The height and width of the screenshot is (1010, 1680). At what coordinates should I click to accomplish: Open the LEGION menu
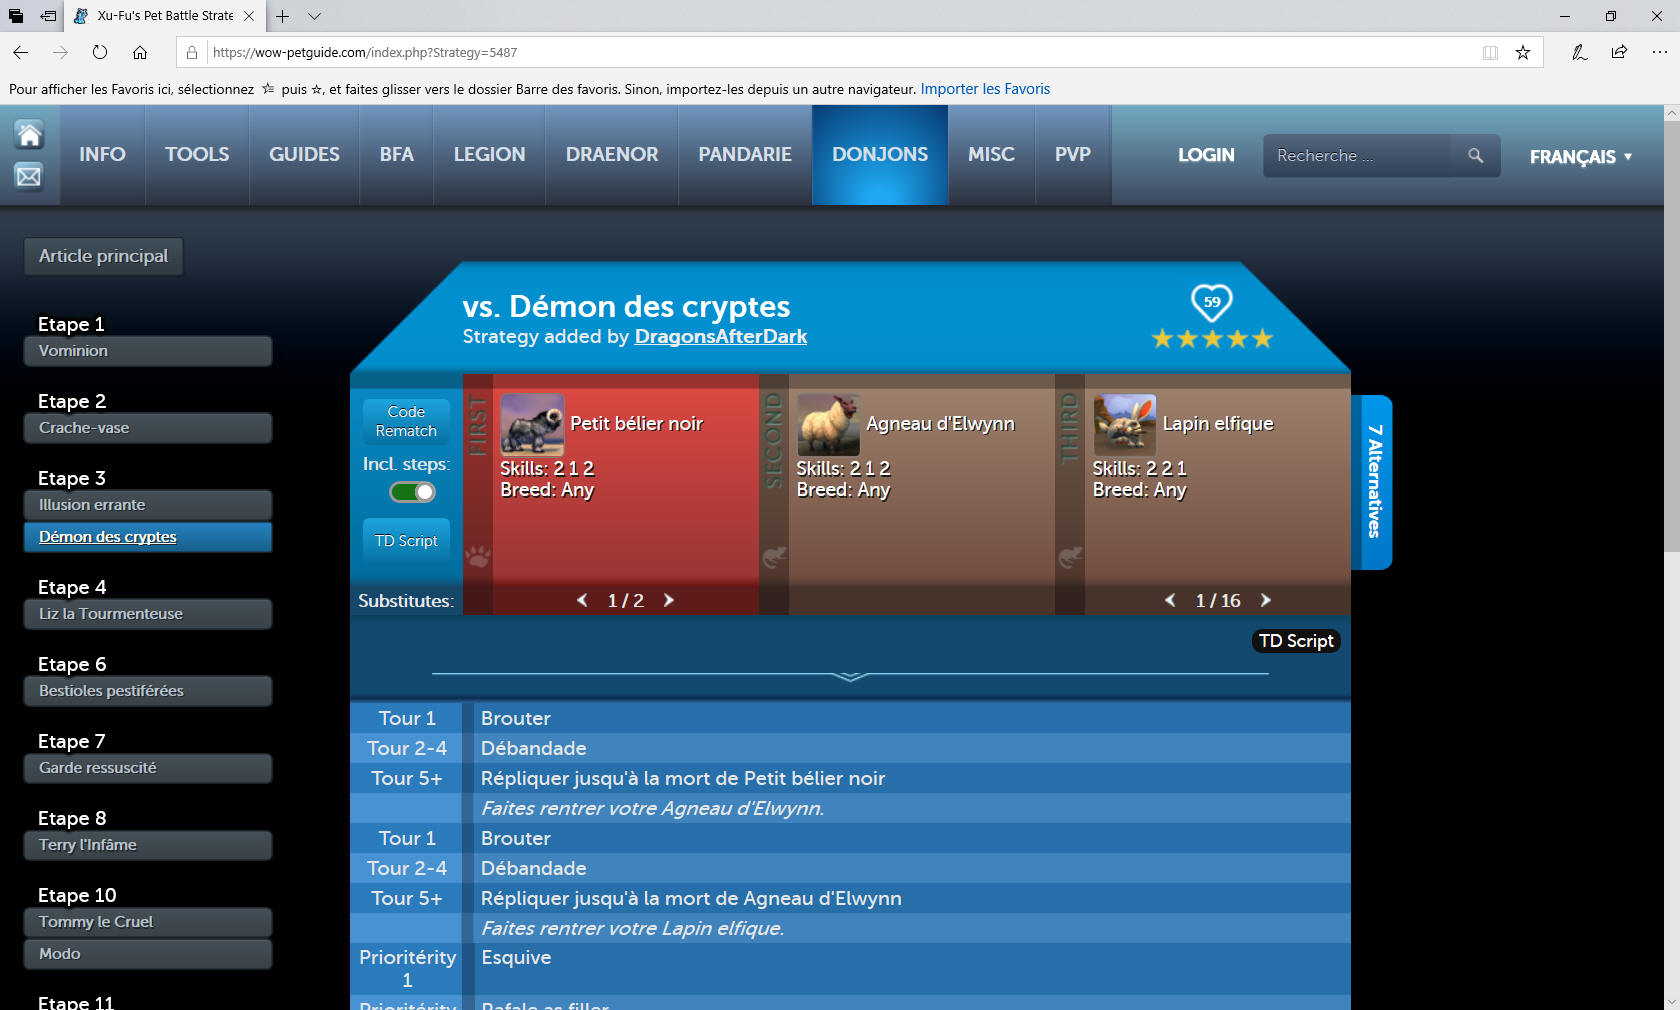click(x=489, y=155)
